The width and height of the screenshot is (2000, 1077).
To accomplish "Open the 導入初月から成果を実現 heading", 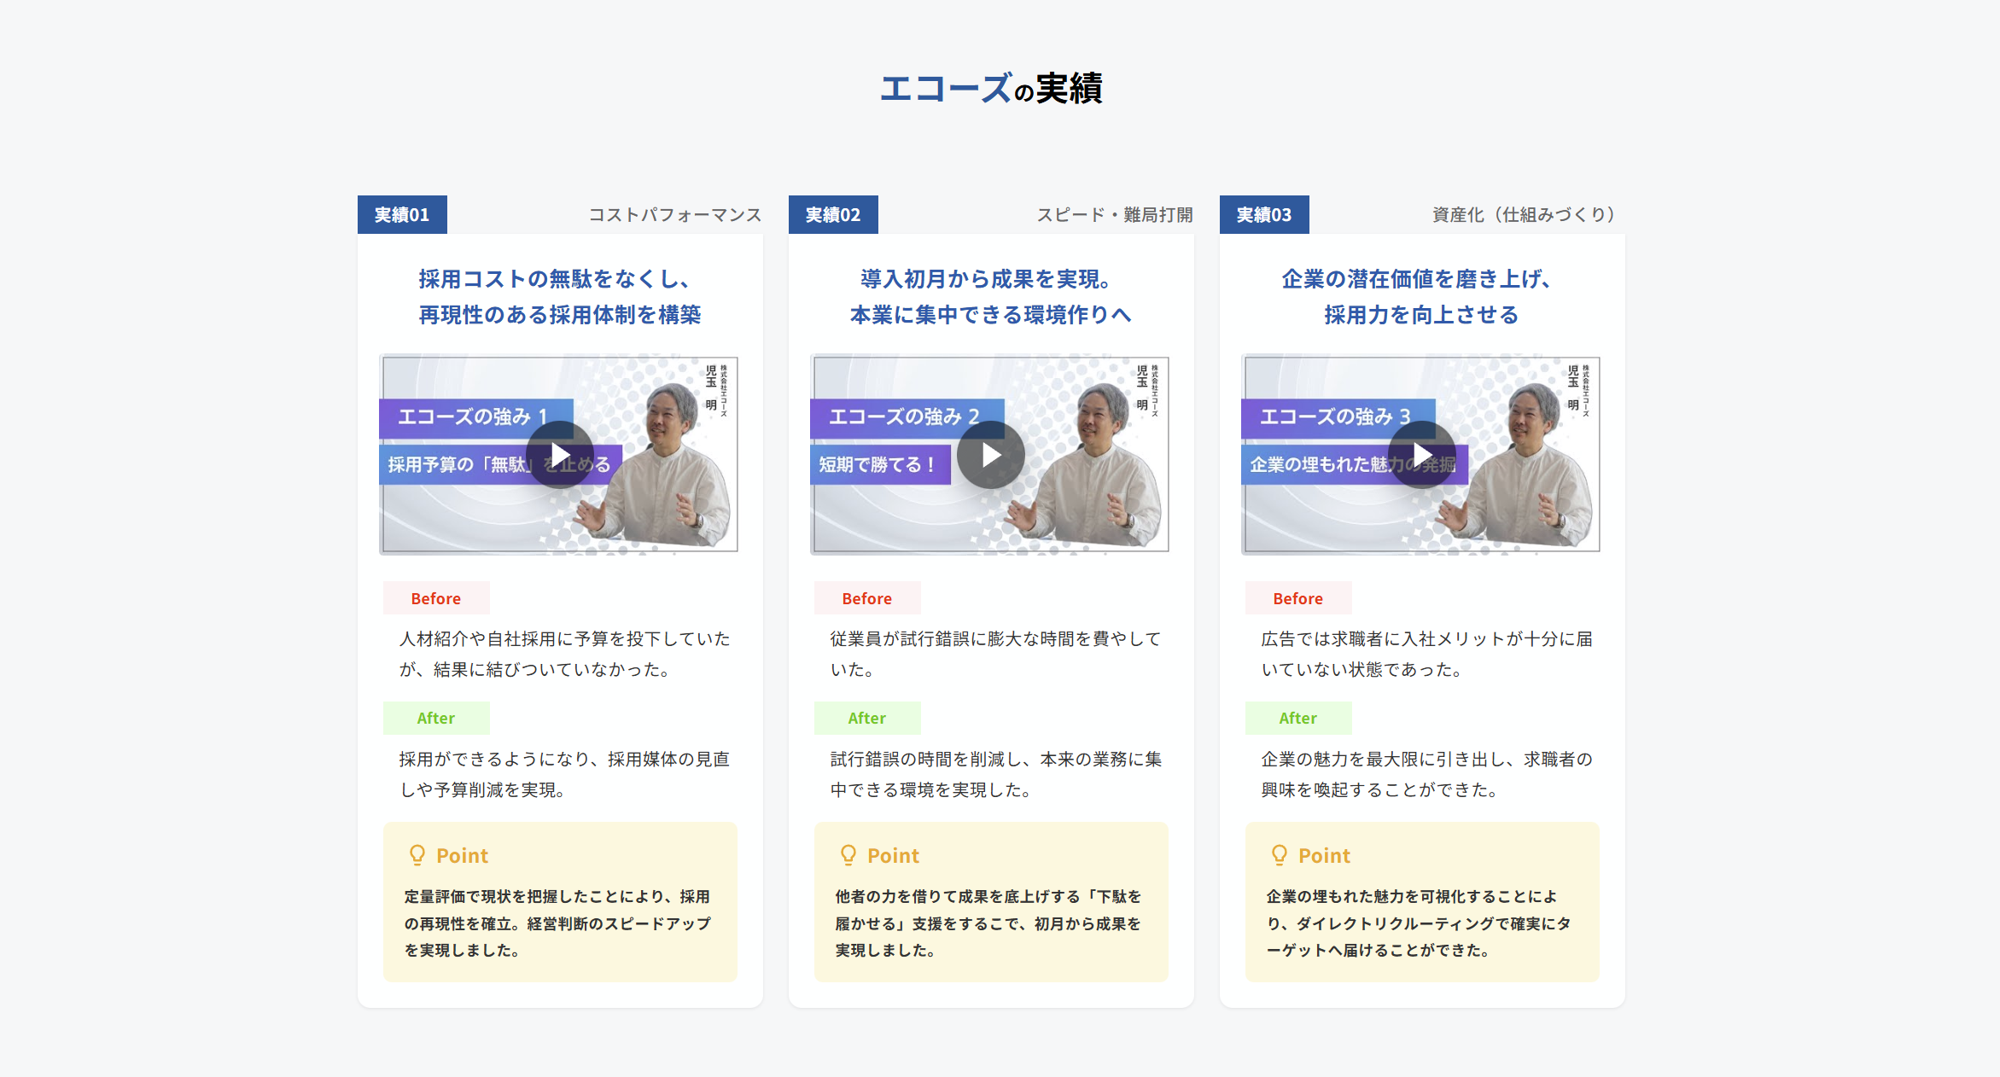I will coord(991,297).
